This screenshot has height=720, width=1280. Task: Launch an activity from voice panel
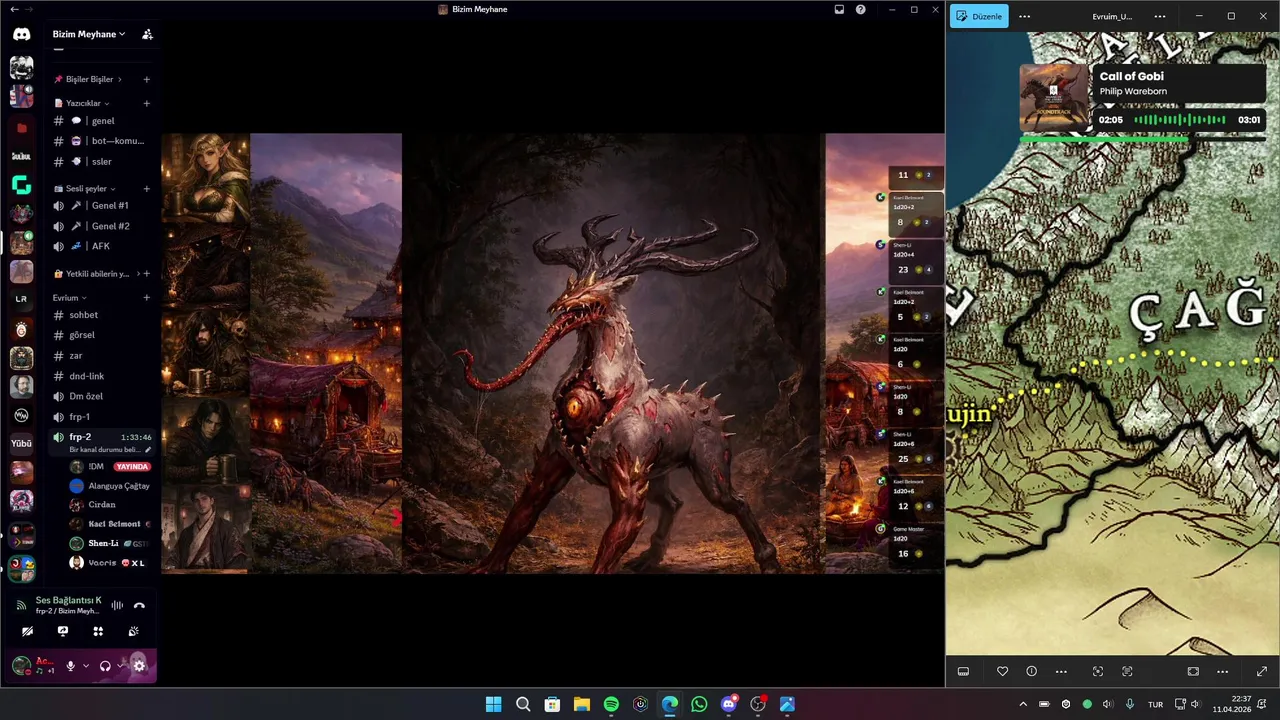click(98, 631)
